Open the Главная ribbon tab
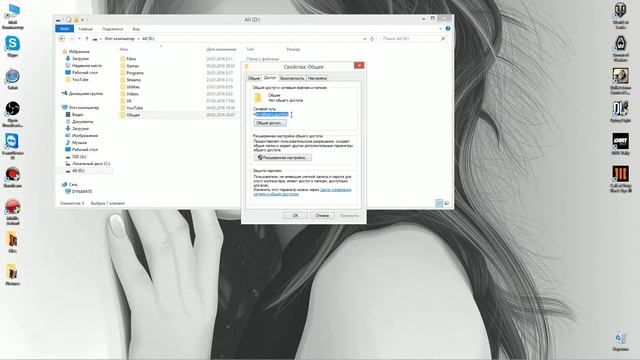Image resolution: width=640 pixels, height=360 pixels. click(x=85, y=29)
